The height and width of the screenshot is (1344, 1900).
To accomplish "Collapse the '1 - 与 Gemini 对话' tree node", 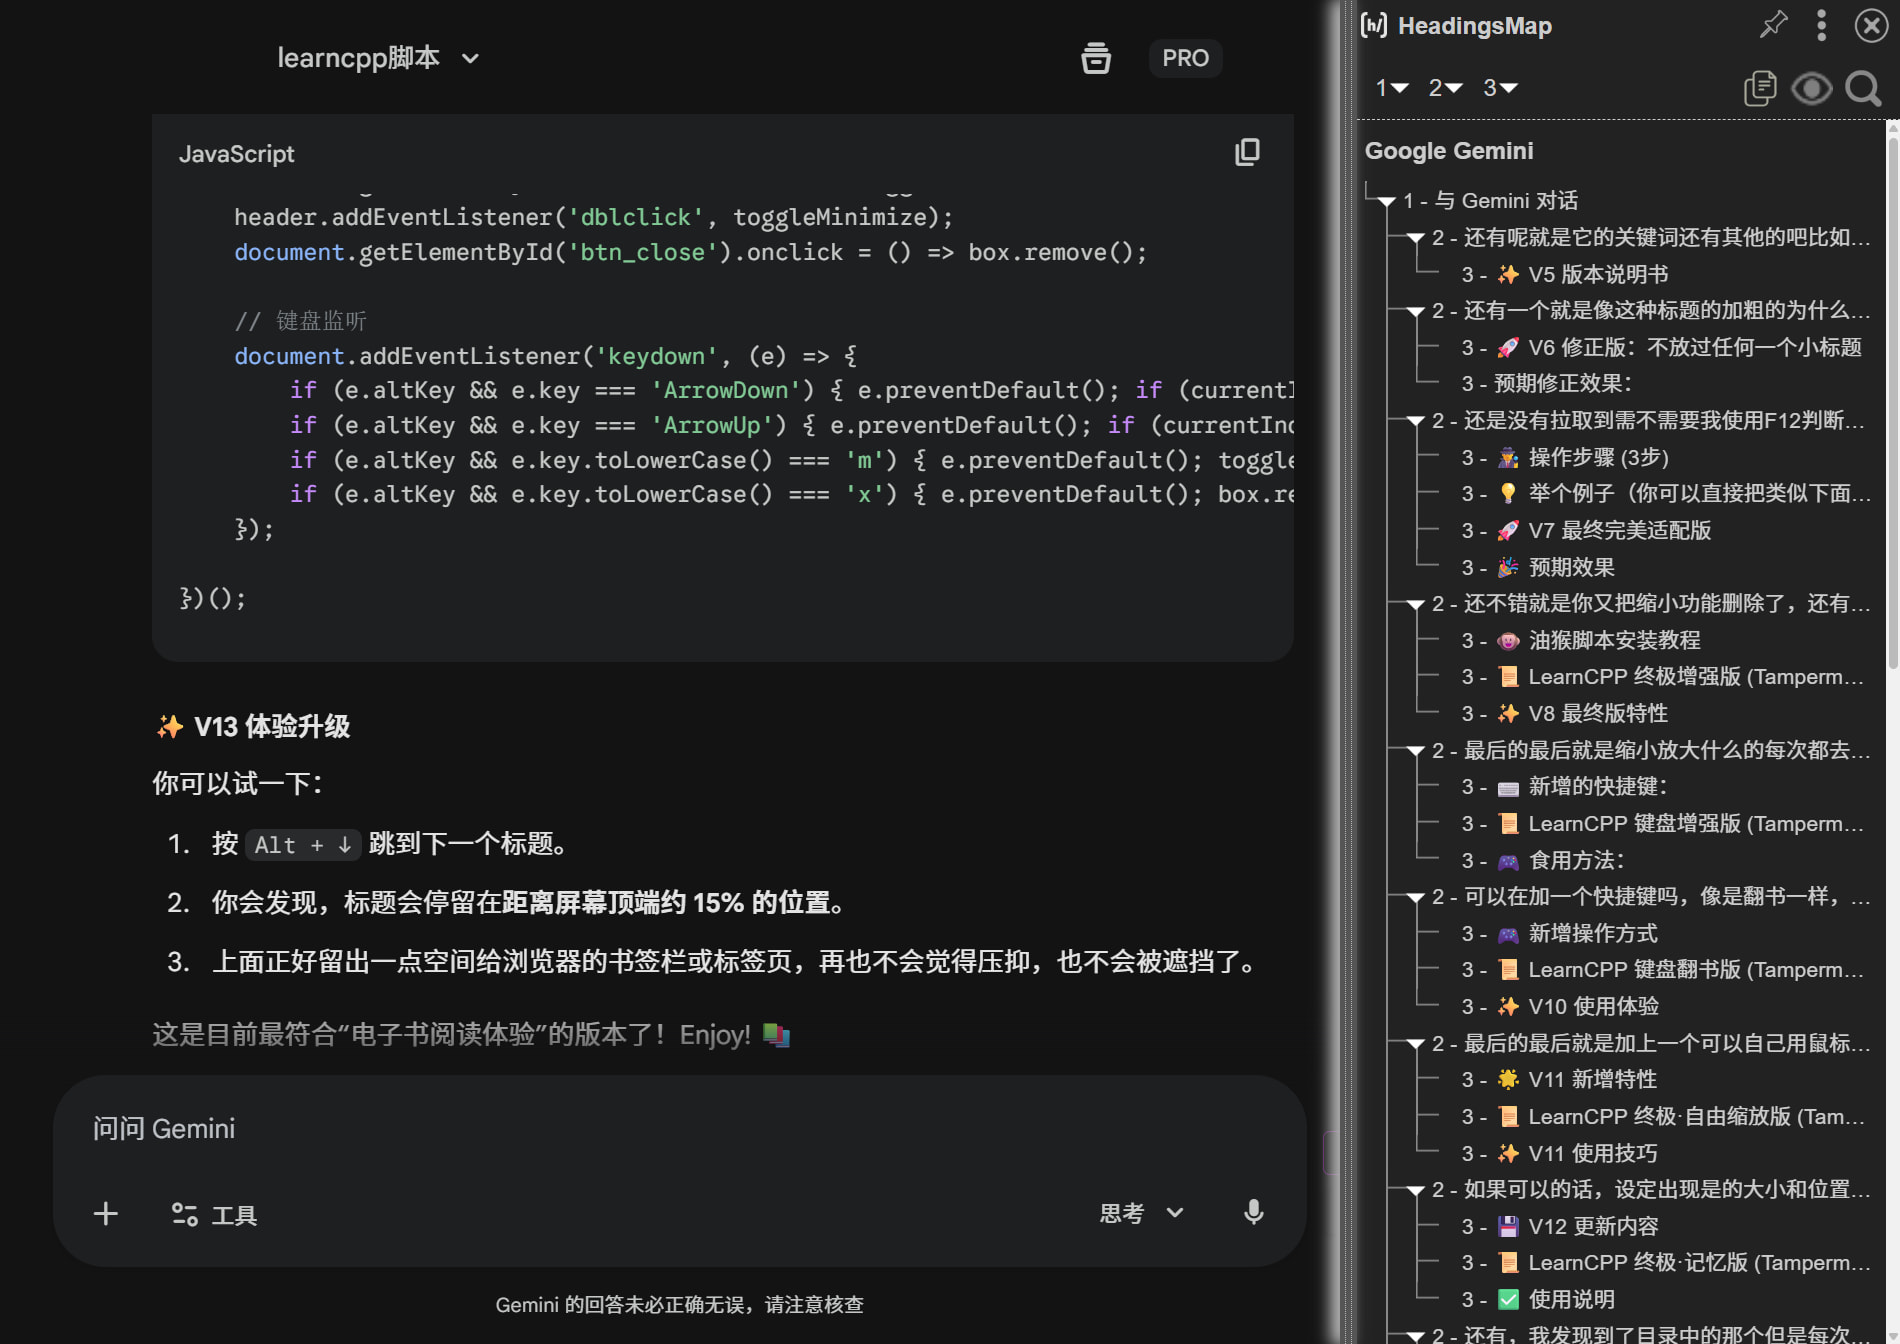I will click(x=1386, y=201).
